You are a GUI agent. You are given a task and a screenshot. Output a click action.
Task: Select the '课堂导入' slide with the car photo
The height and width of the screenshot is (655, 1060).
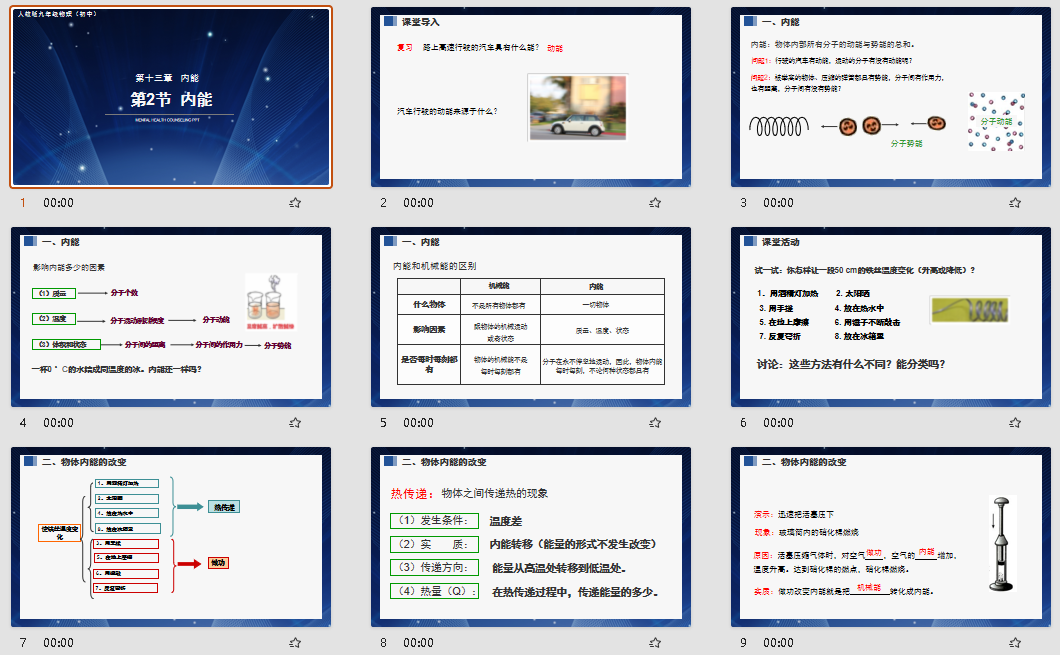531,97
